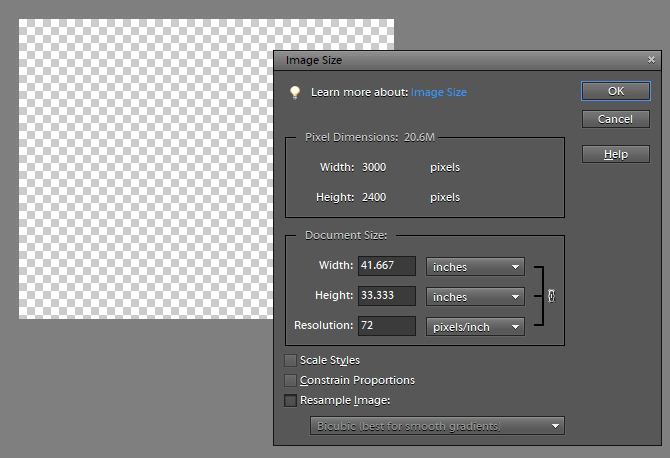Expand the document Height units dropdown

tap(475, 297)
